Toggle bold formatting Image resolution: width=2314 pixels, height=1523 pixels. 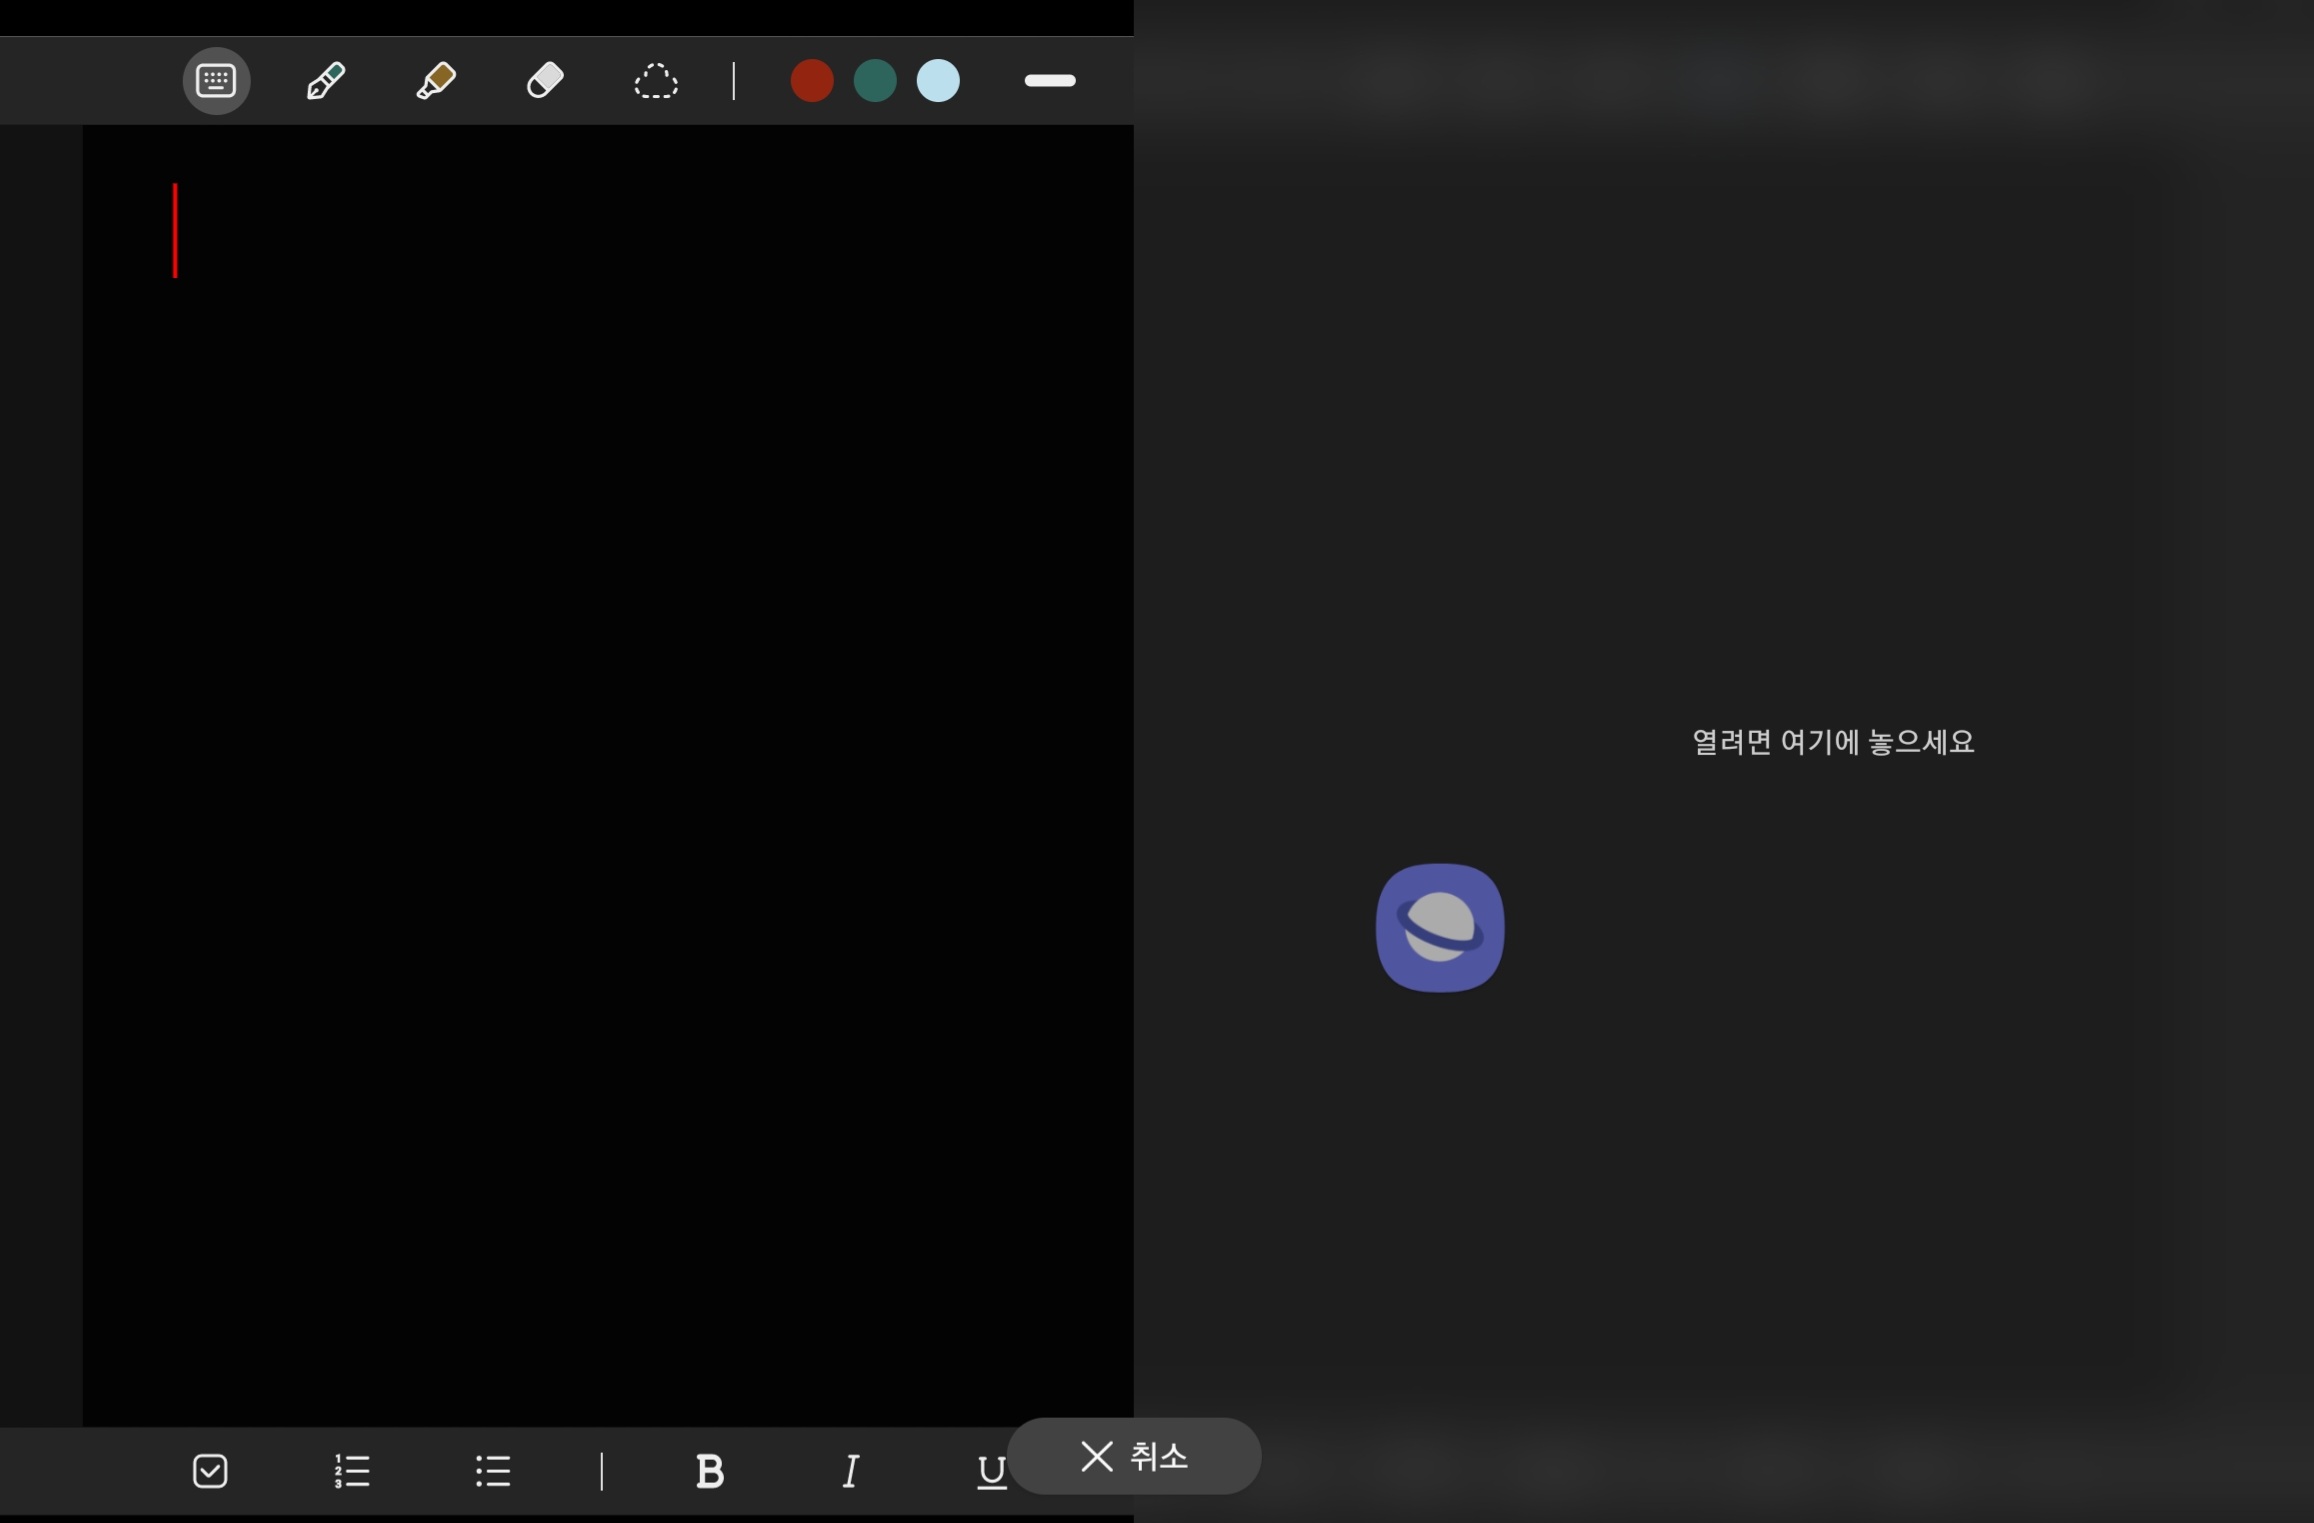click(x=710, y=1471)
